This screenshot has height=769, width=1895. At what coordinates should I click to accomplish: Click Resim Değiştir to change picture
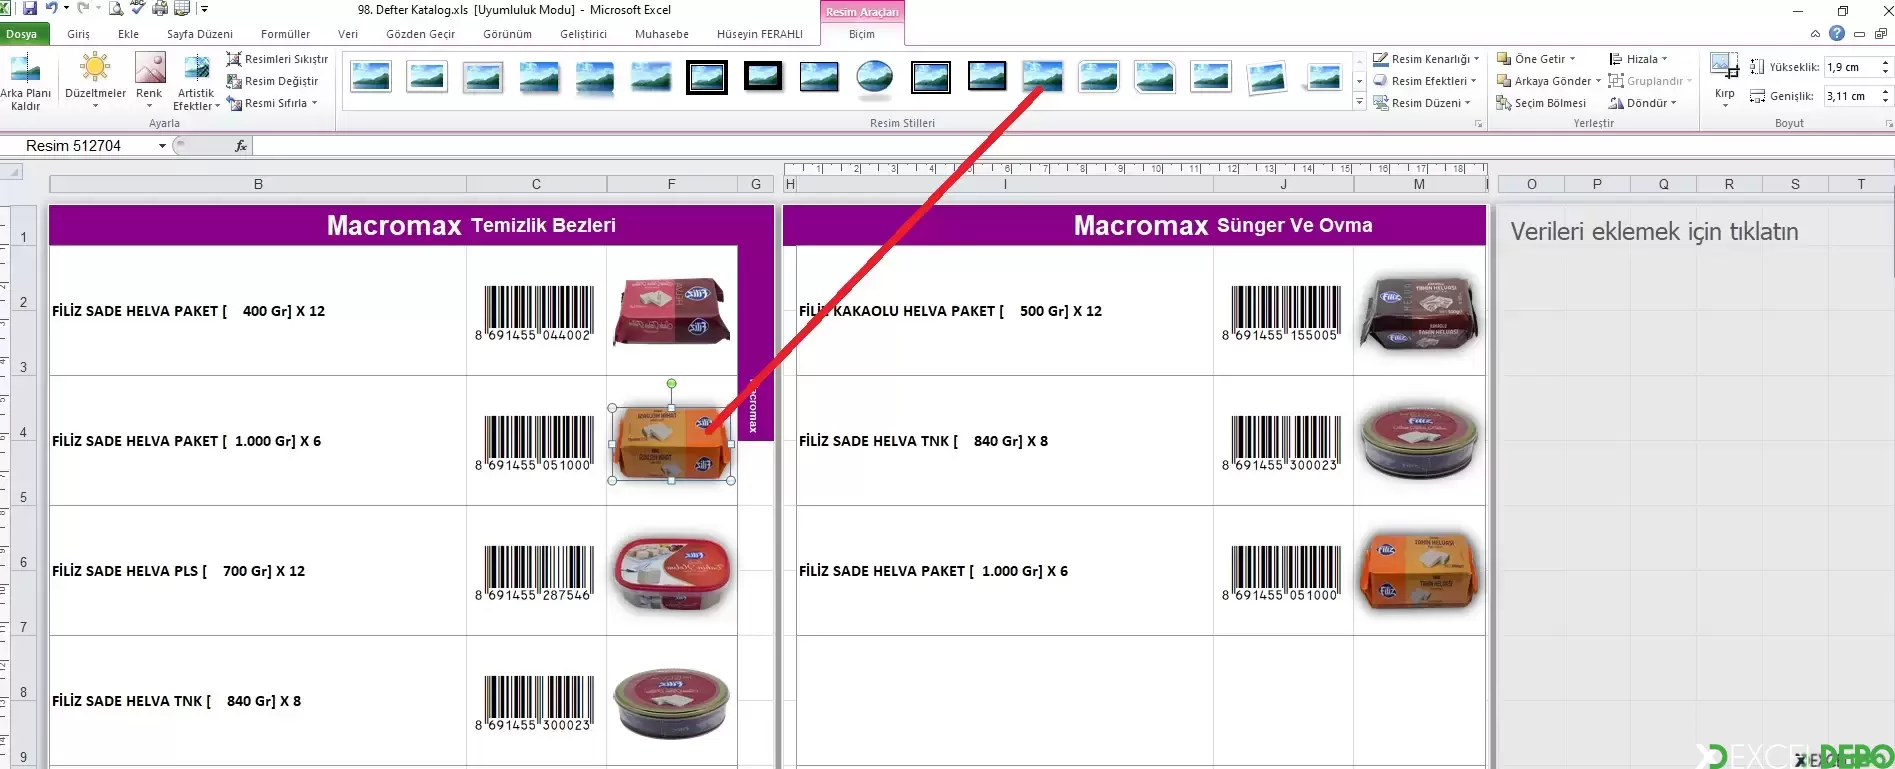click(x=272, y=81)
